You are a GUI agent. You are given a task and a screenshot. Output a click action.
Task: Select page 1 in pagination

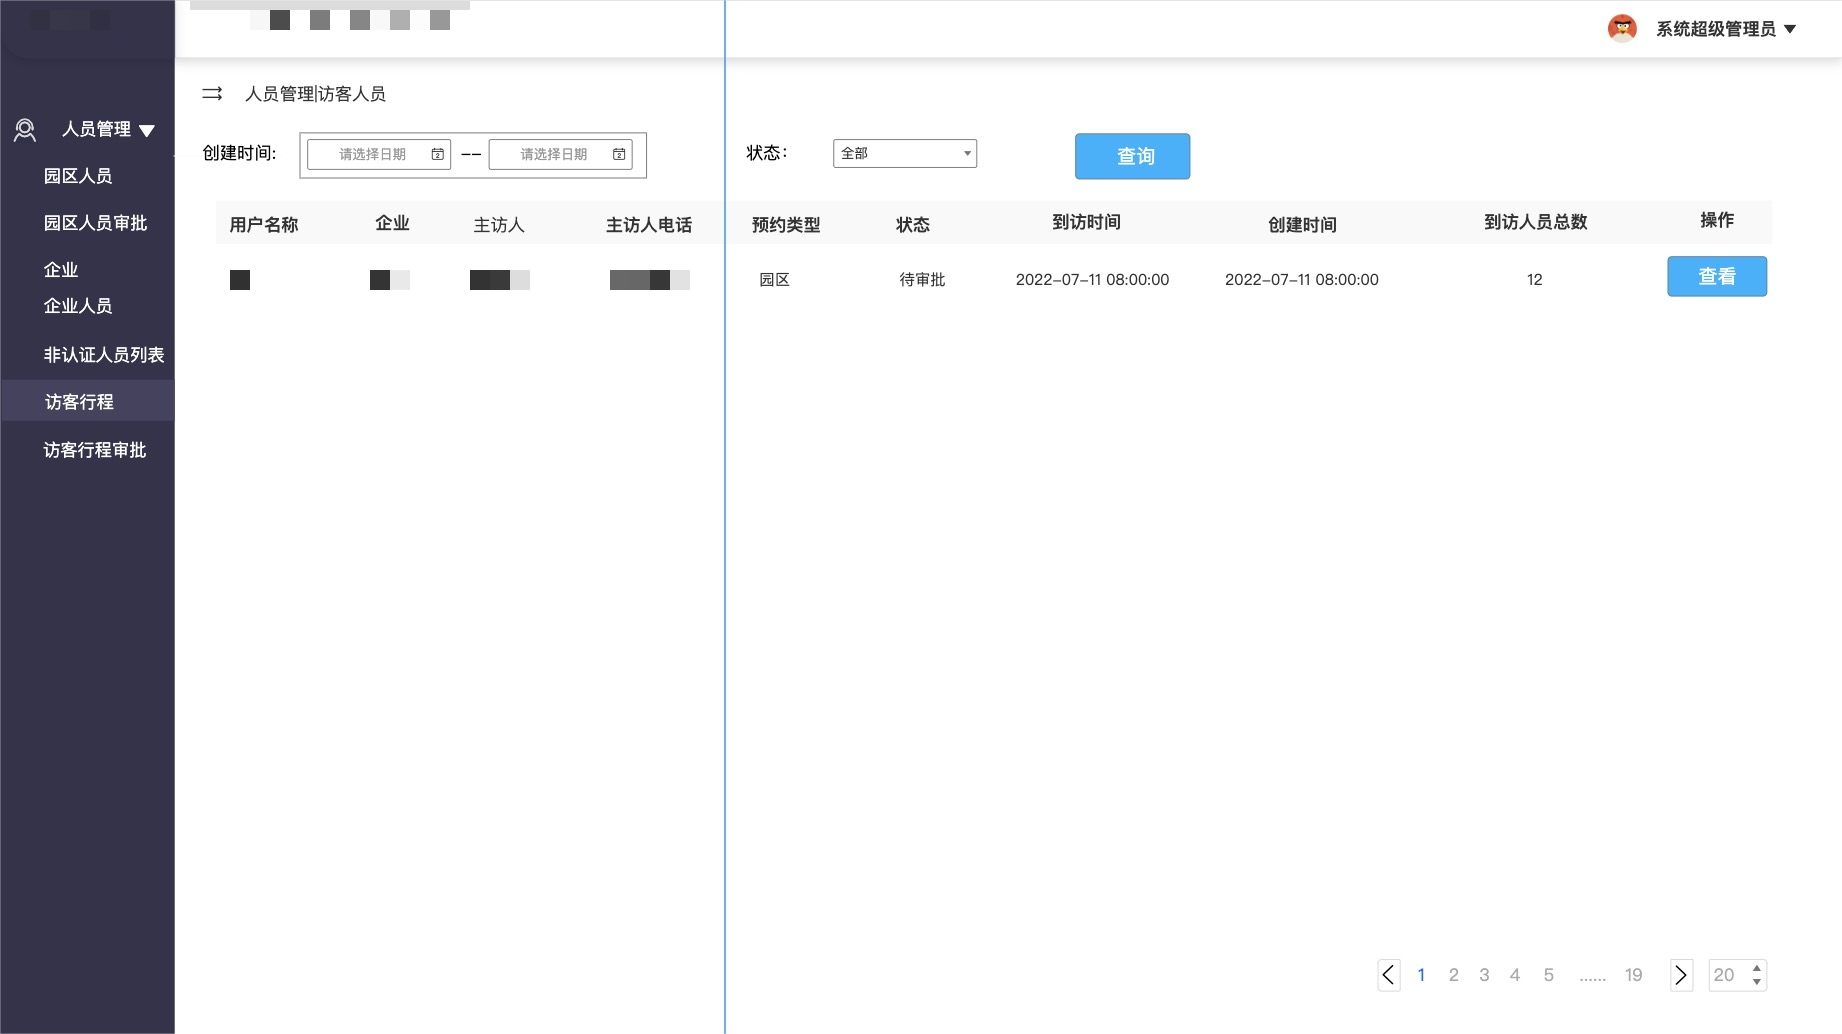[x=1421, y=975]
